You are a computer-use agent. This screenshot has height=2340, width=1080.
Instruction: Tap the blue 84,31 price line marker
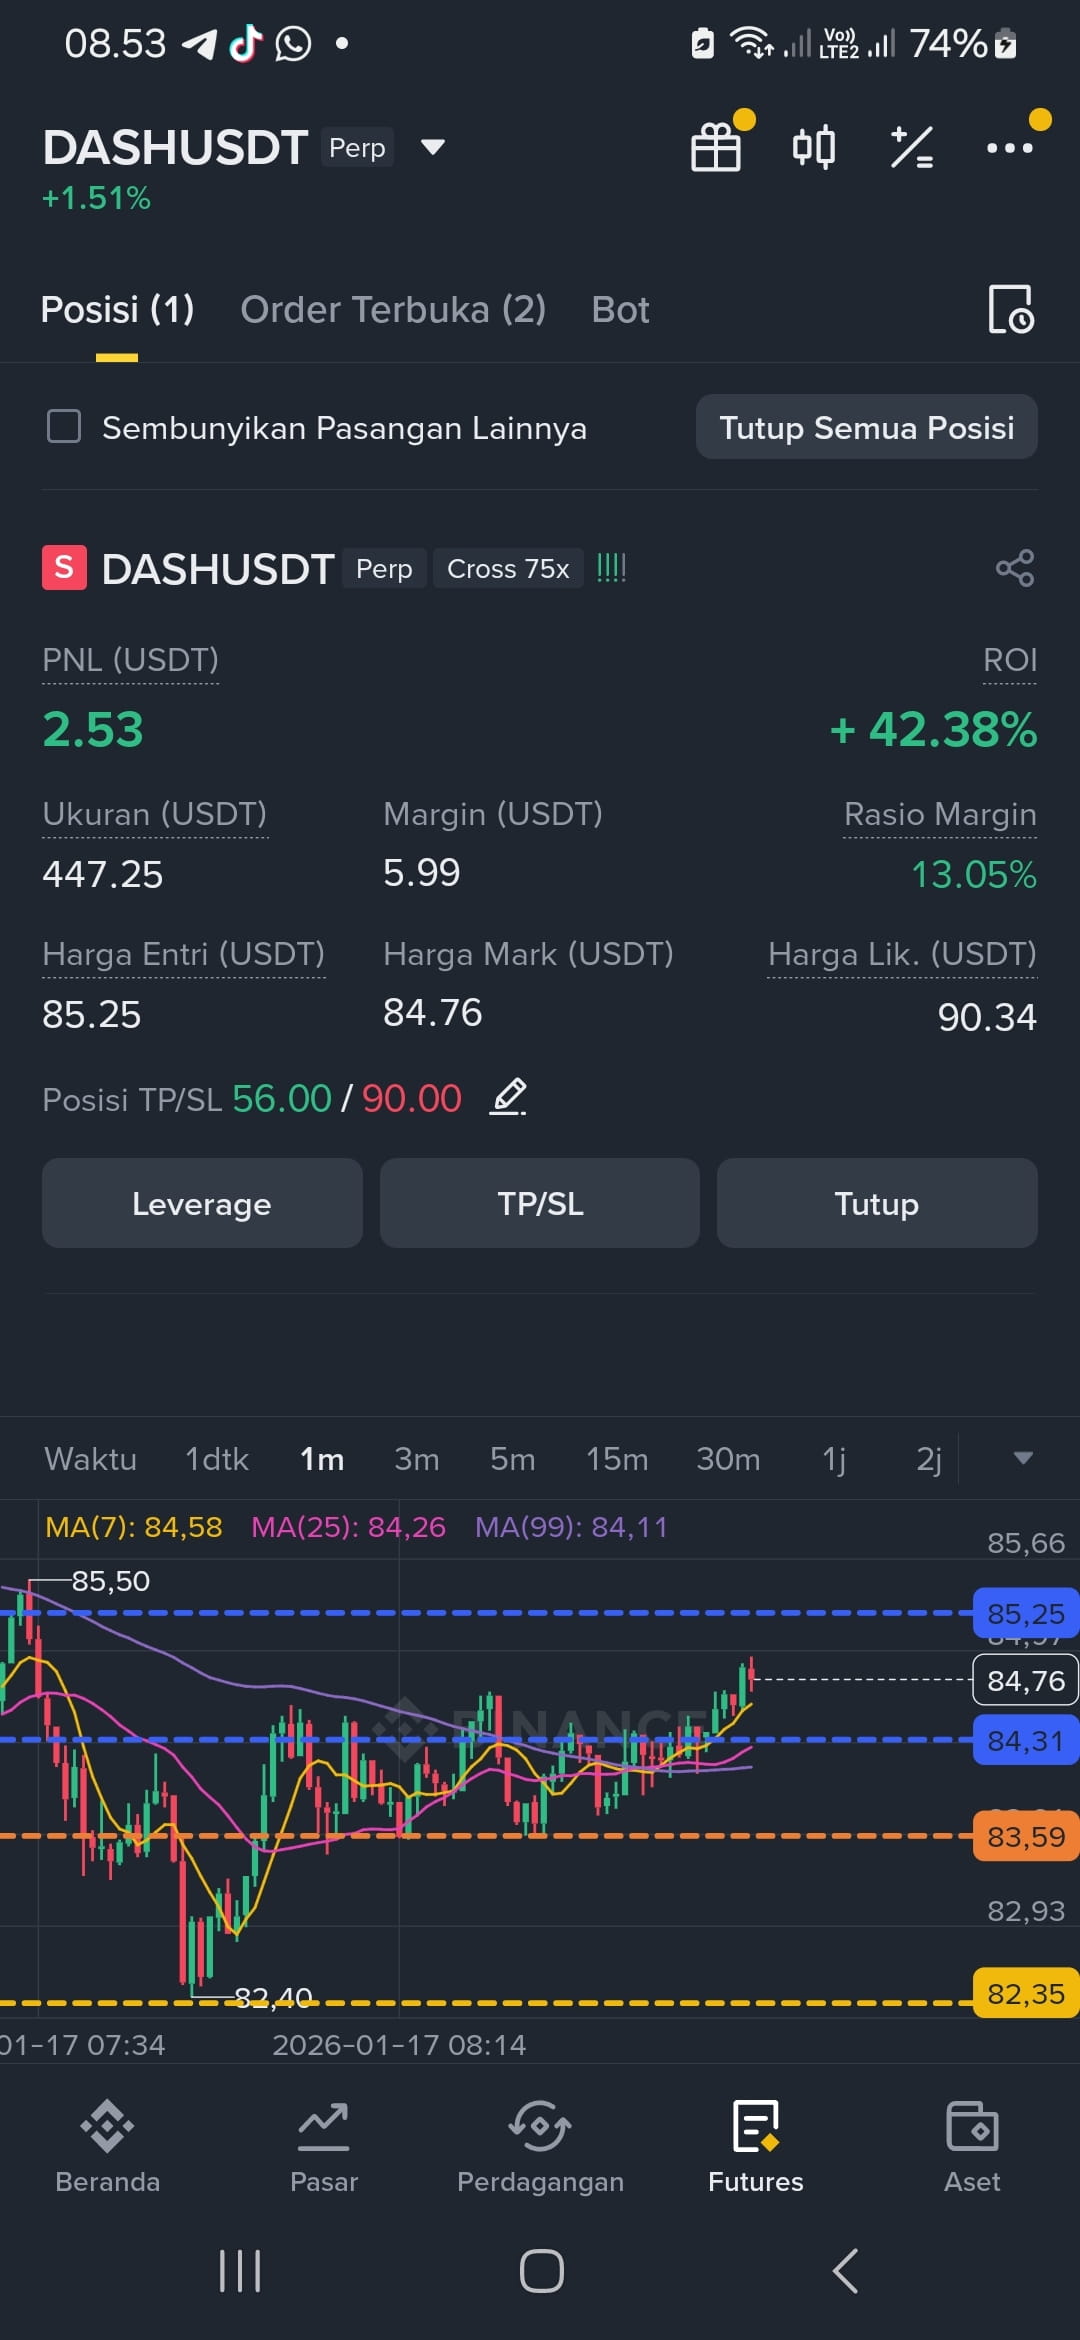click(1026, 1740)
